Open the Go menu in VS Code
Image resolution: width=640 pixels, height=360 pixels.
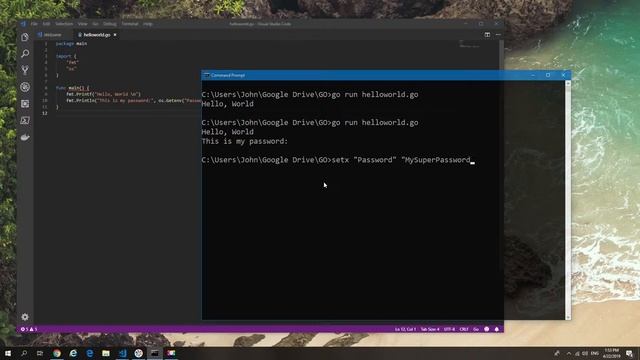(x=95, y=24)
